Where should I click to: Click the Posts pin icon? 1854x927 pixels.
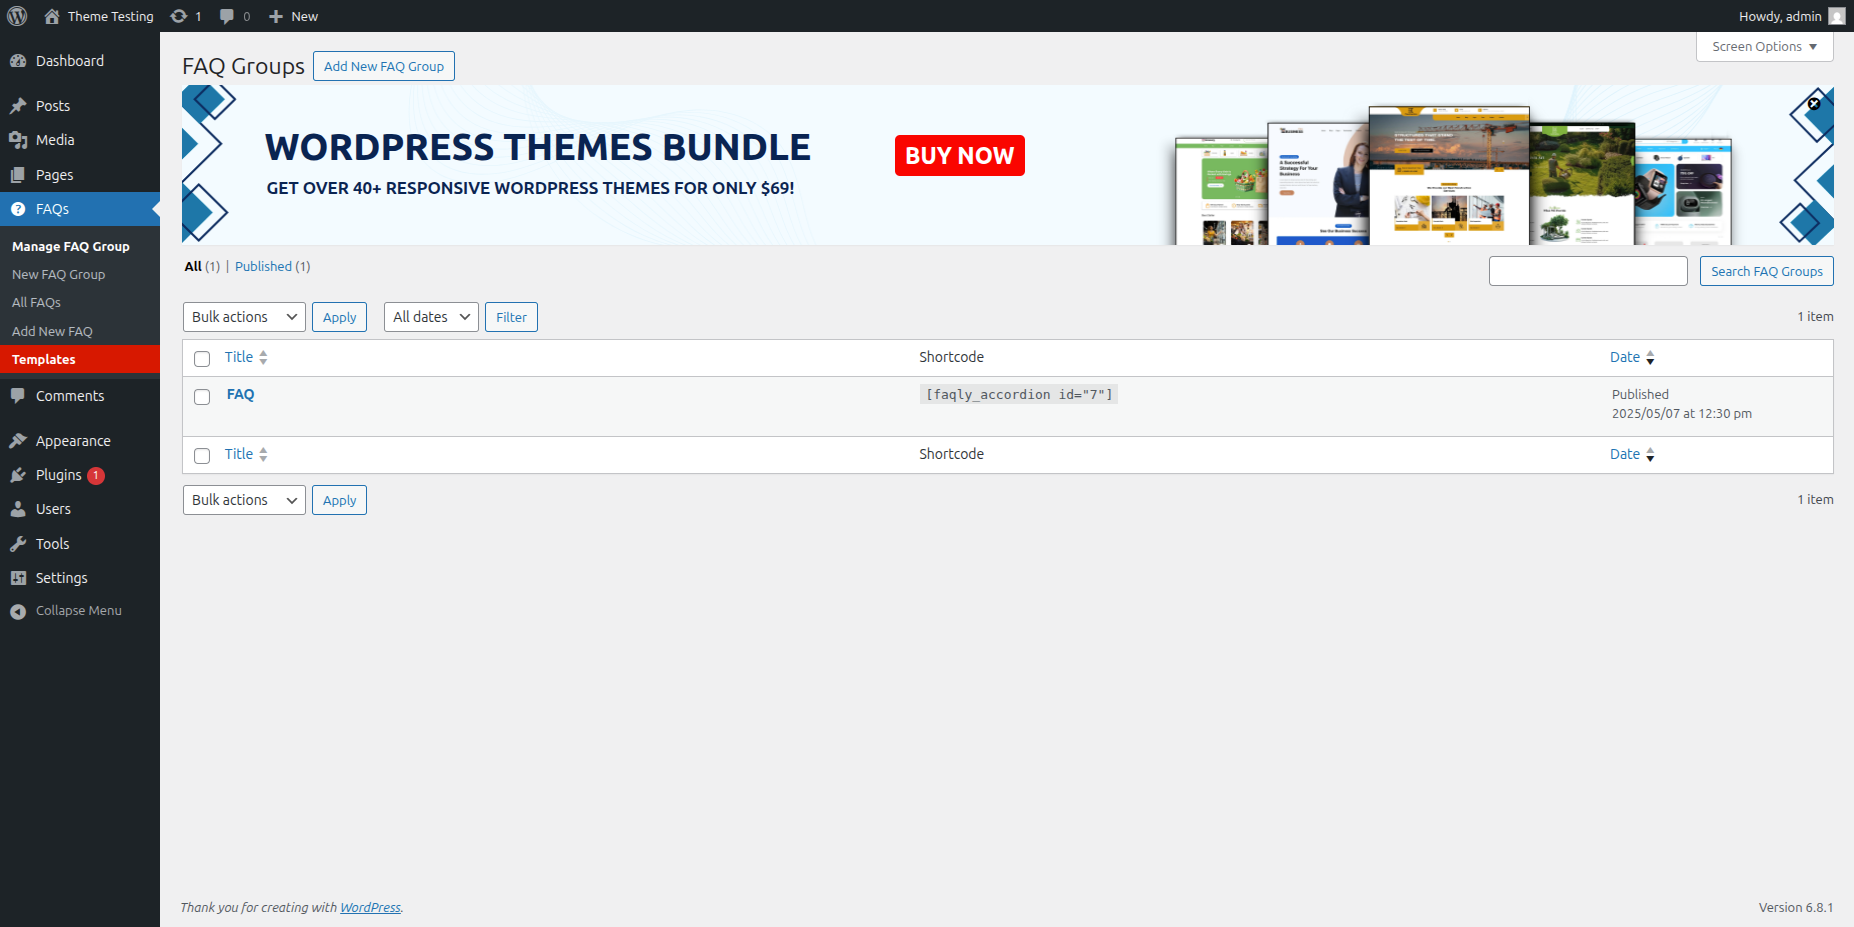pyautogui.click(x=18, y=106)
